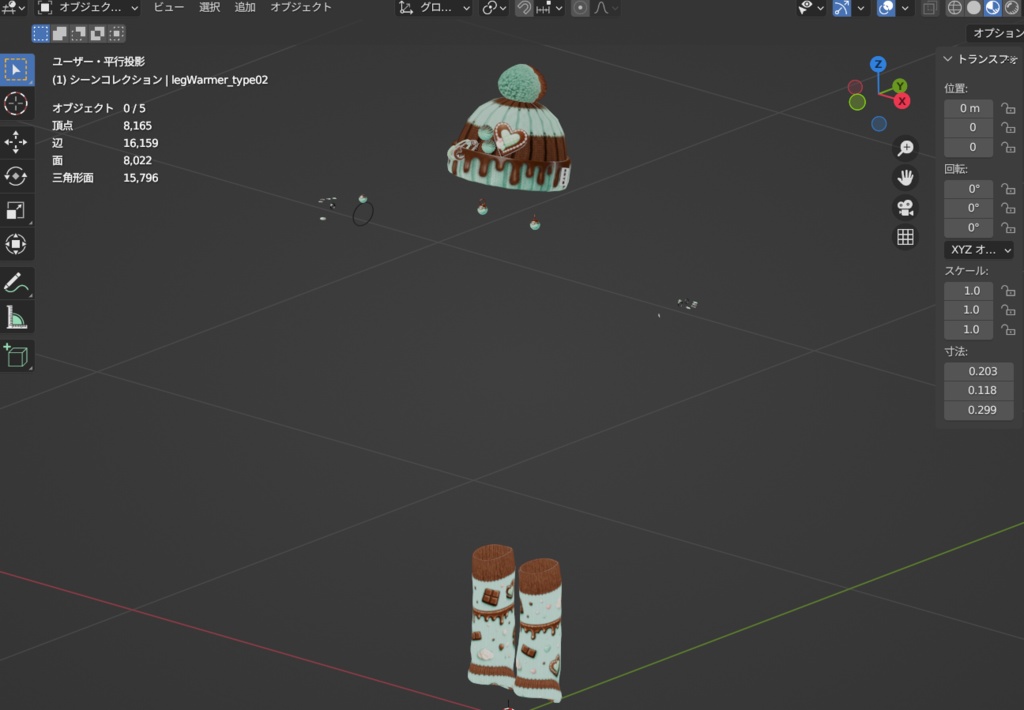Image resolution: width=1024 pixels, height=710 pixels.
Task: Switch perspective/orthographic with grid icon
Action: point(905,237)
